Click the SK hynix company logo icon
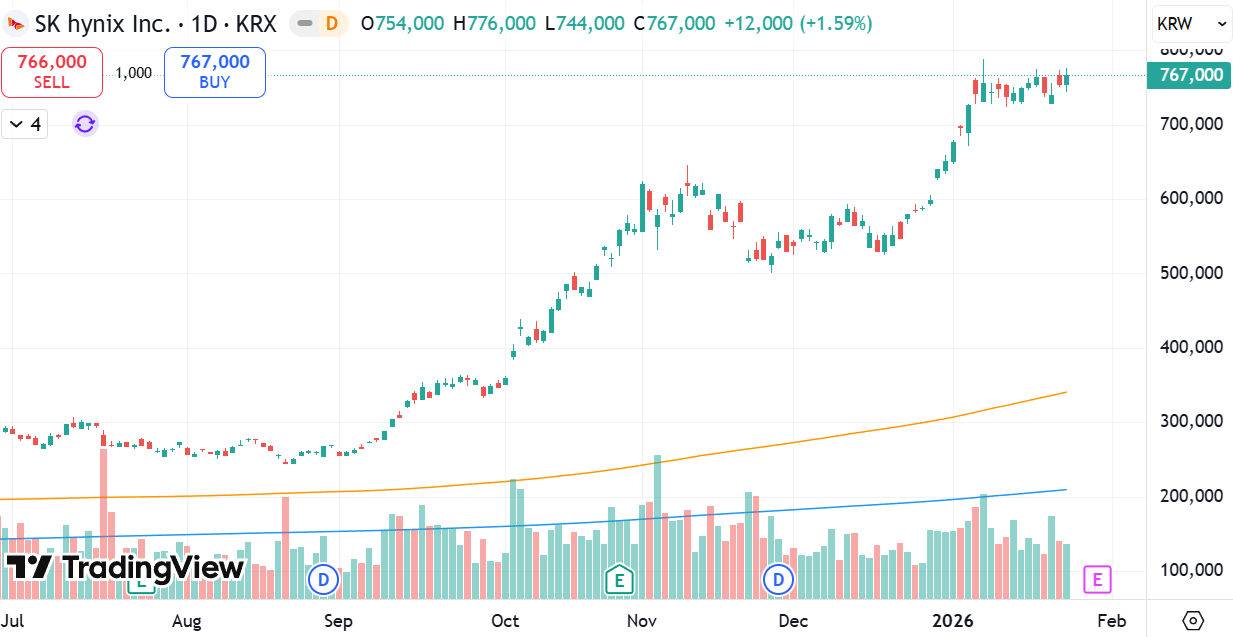 (16, 23)
